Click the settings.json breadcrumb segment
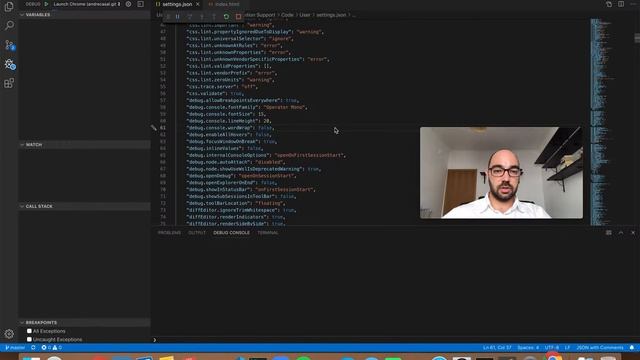 [331, 15]
